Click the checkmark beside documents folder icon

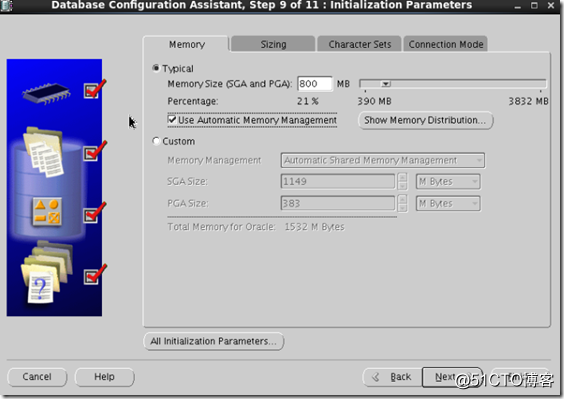point(94,151)
